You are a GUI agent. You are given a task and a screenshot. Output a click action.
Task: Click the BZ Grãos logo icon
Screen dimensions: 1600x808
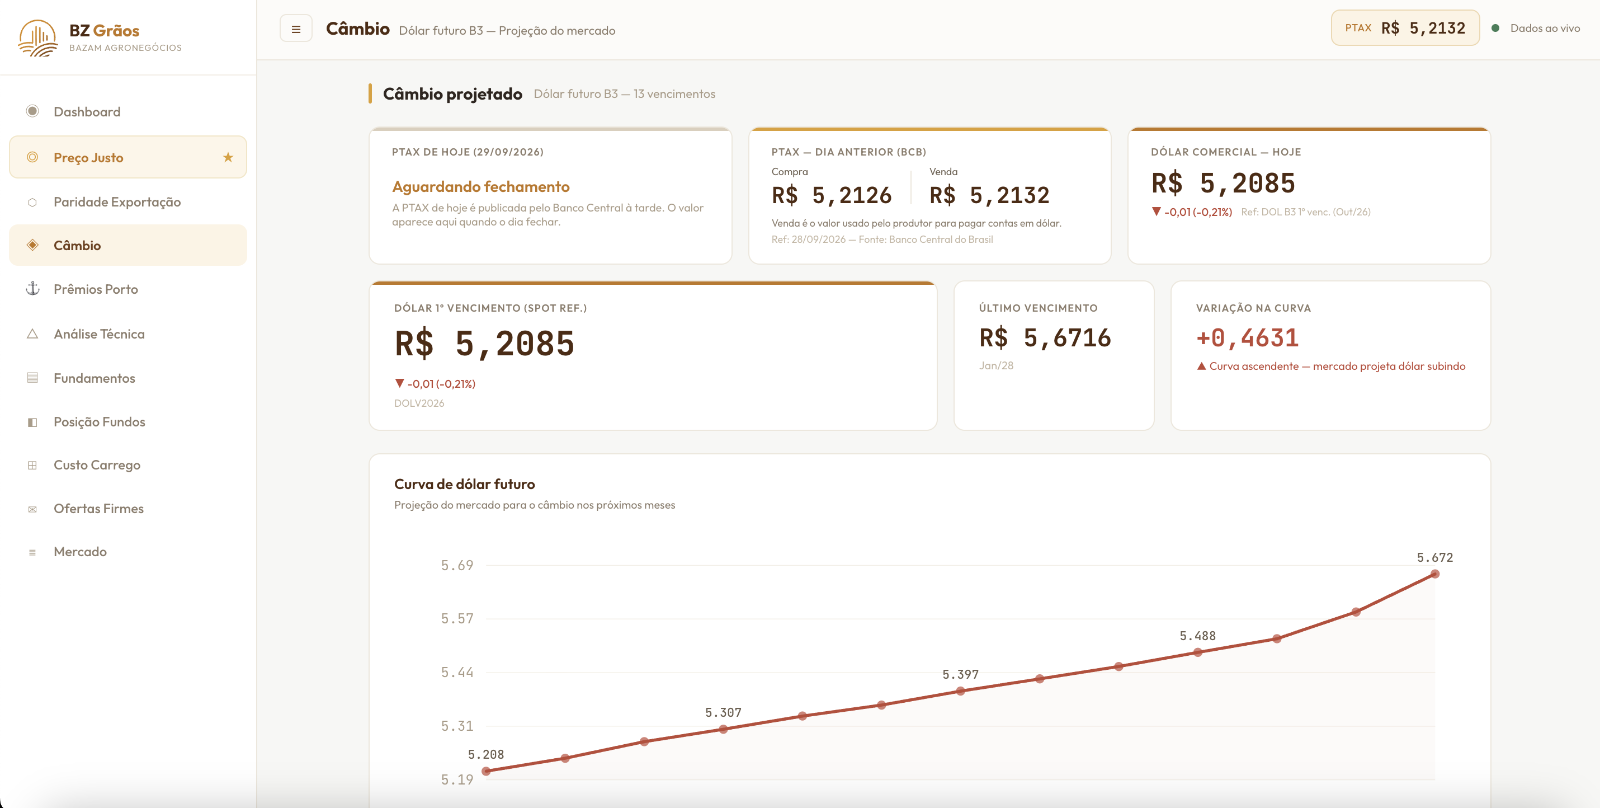coord(38,38)
